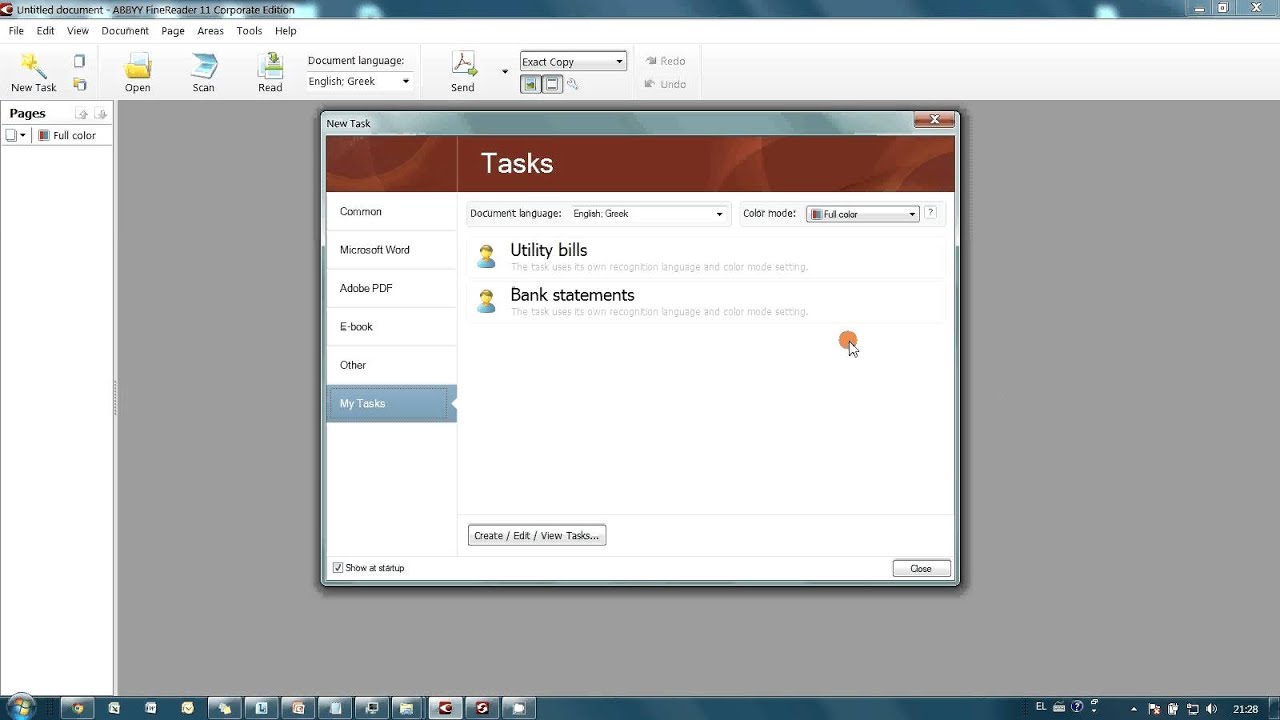Open the File menu
The height and width of the screenshot is (720, 1280).
tap(16, 31)
